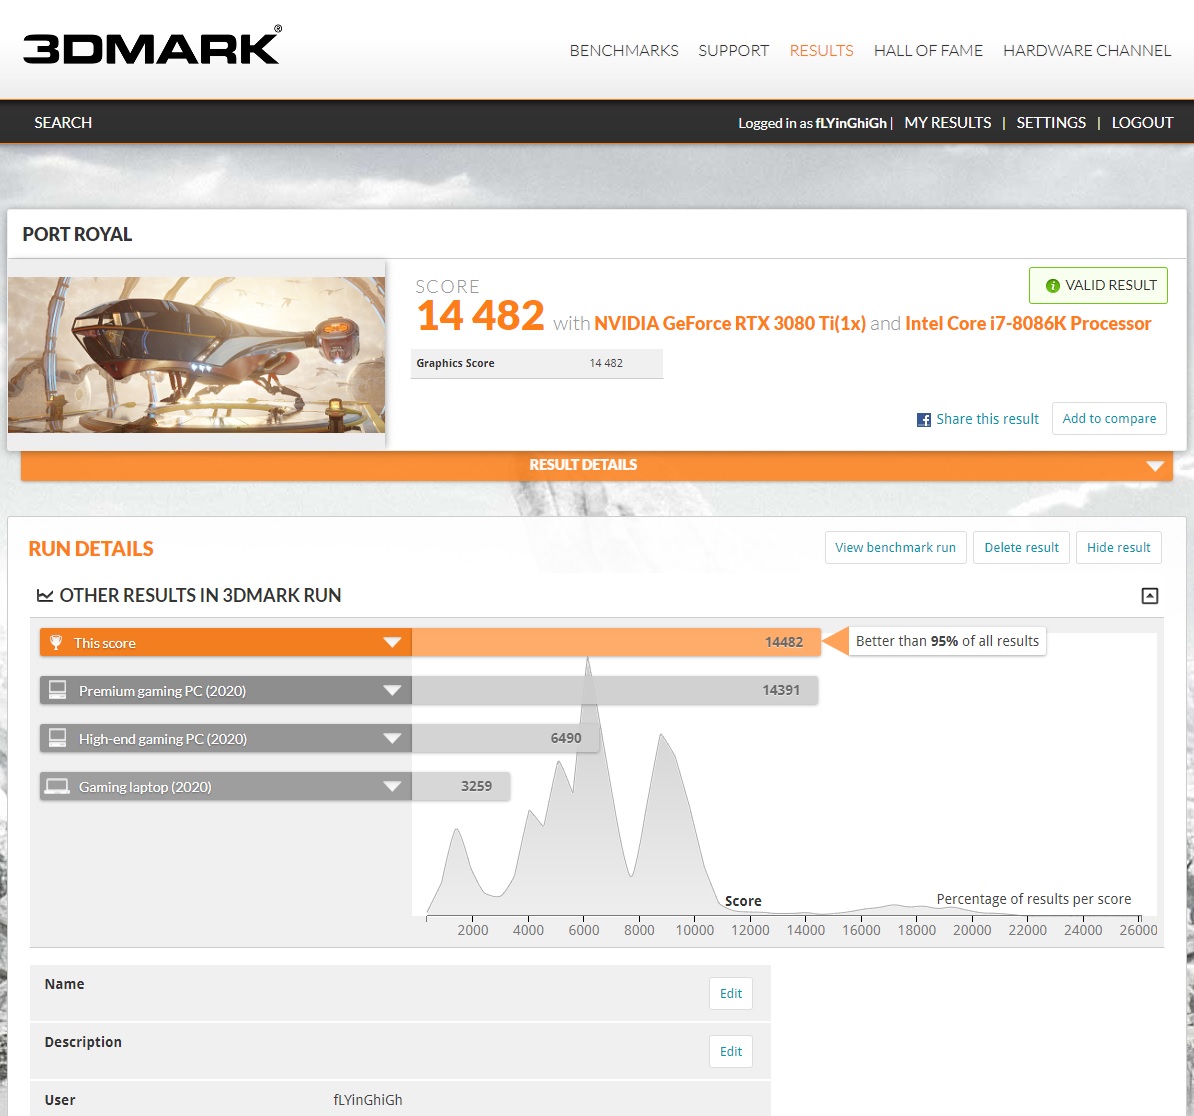This screenshot has width=1194, height=1116.
Task: Click the 3259 Gaming laptop score bar
Action: [x=461, y=786]
